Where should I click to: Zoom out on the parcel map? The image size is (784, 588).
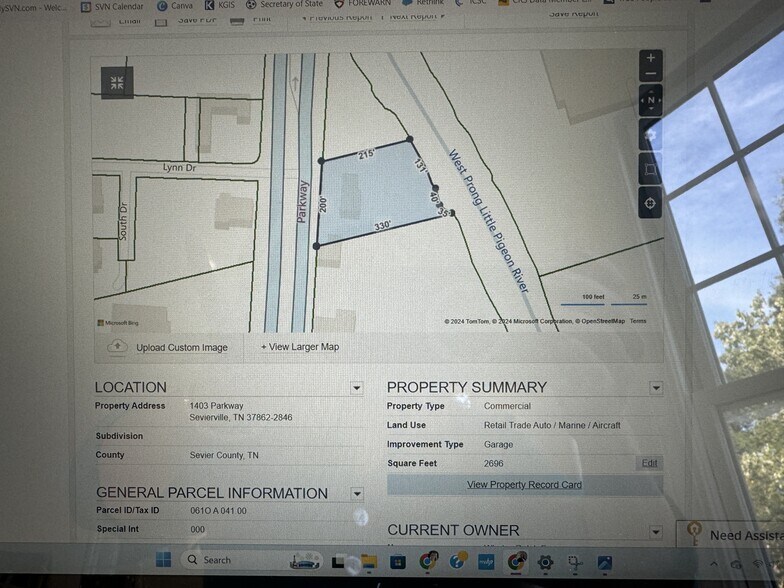tap(651, 75)
